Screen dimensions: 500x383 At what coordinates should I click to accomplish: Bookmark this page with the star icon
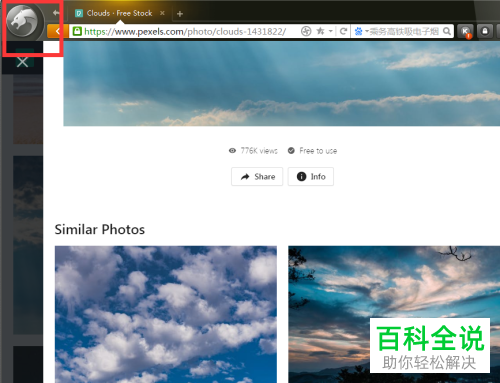(320, 31)
